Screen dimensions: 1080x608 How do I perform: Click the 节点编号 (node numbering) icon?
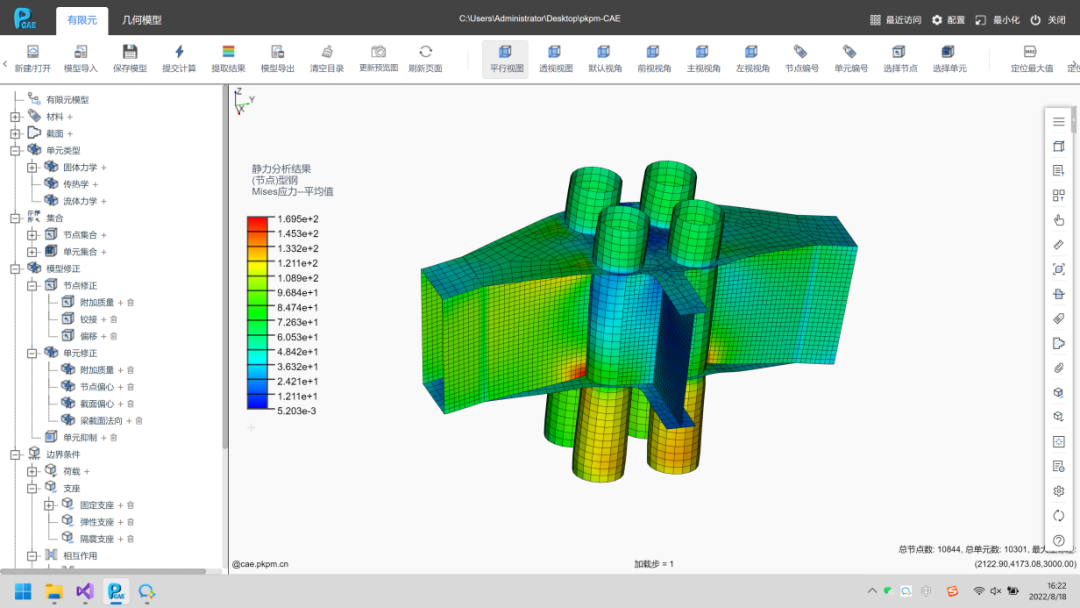pyautogui.click(x=801, y=52)
